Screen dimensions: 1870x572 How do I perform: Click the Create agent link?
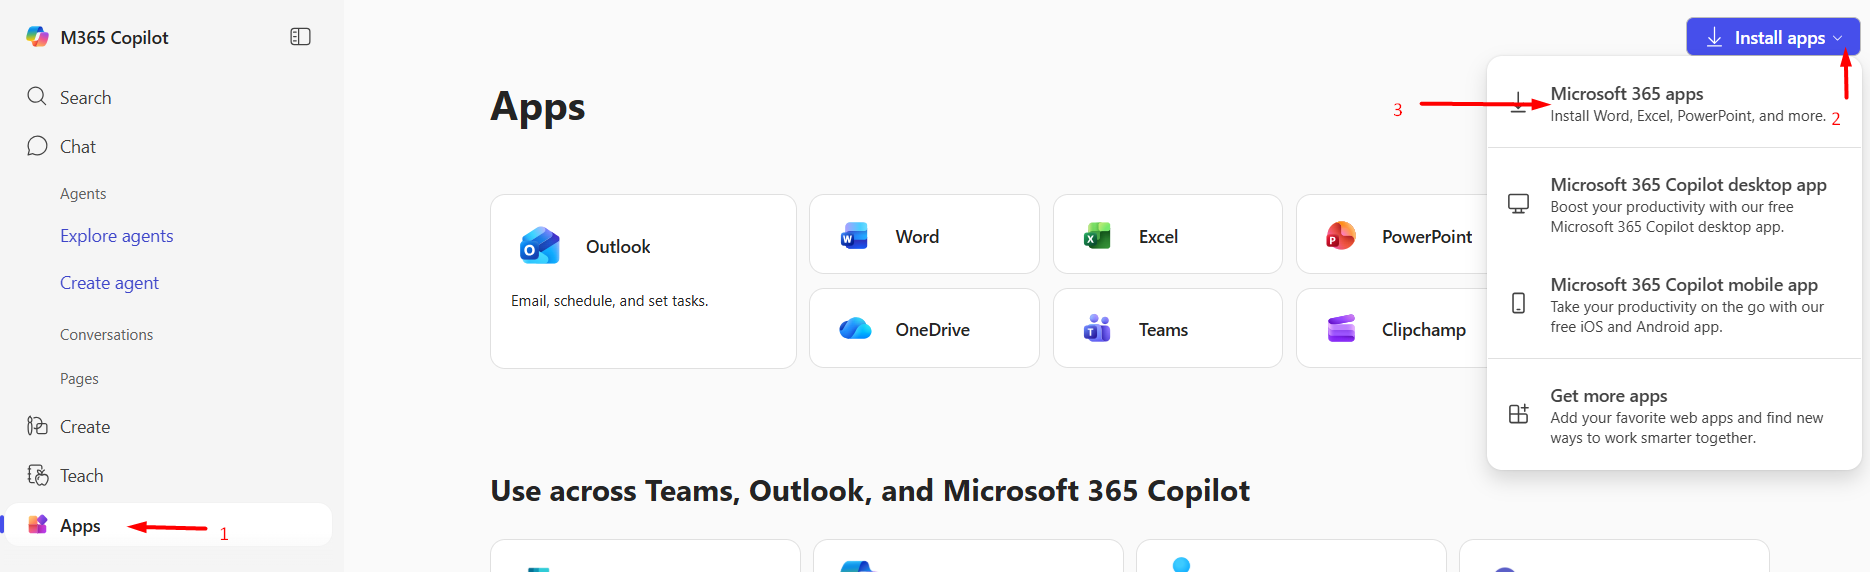coord(109,283)
